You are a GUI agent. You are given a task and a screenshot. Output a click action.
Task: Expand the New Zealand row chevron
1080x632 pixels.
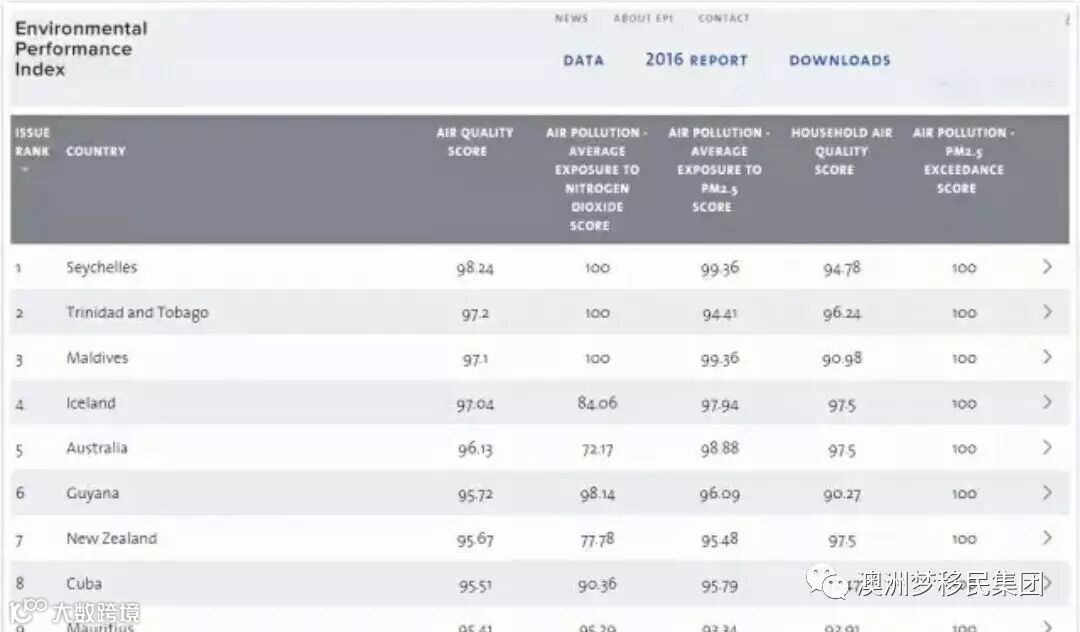coord(1047,538)
